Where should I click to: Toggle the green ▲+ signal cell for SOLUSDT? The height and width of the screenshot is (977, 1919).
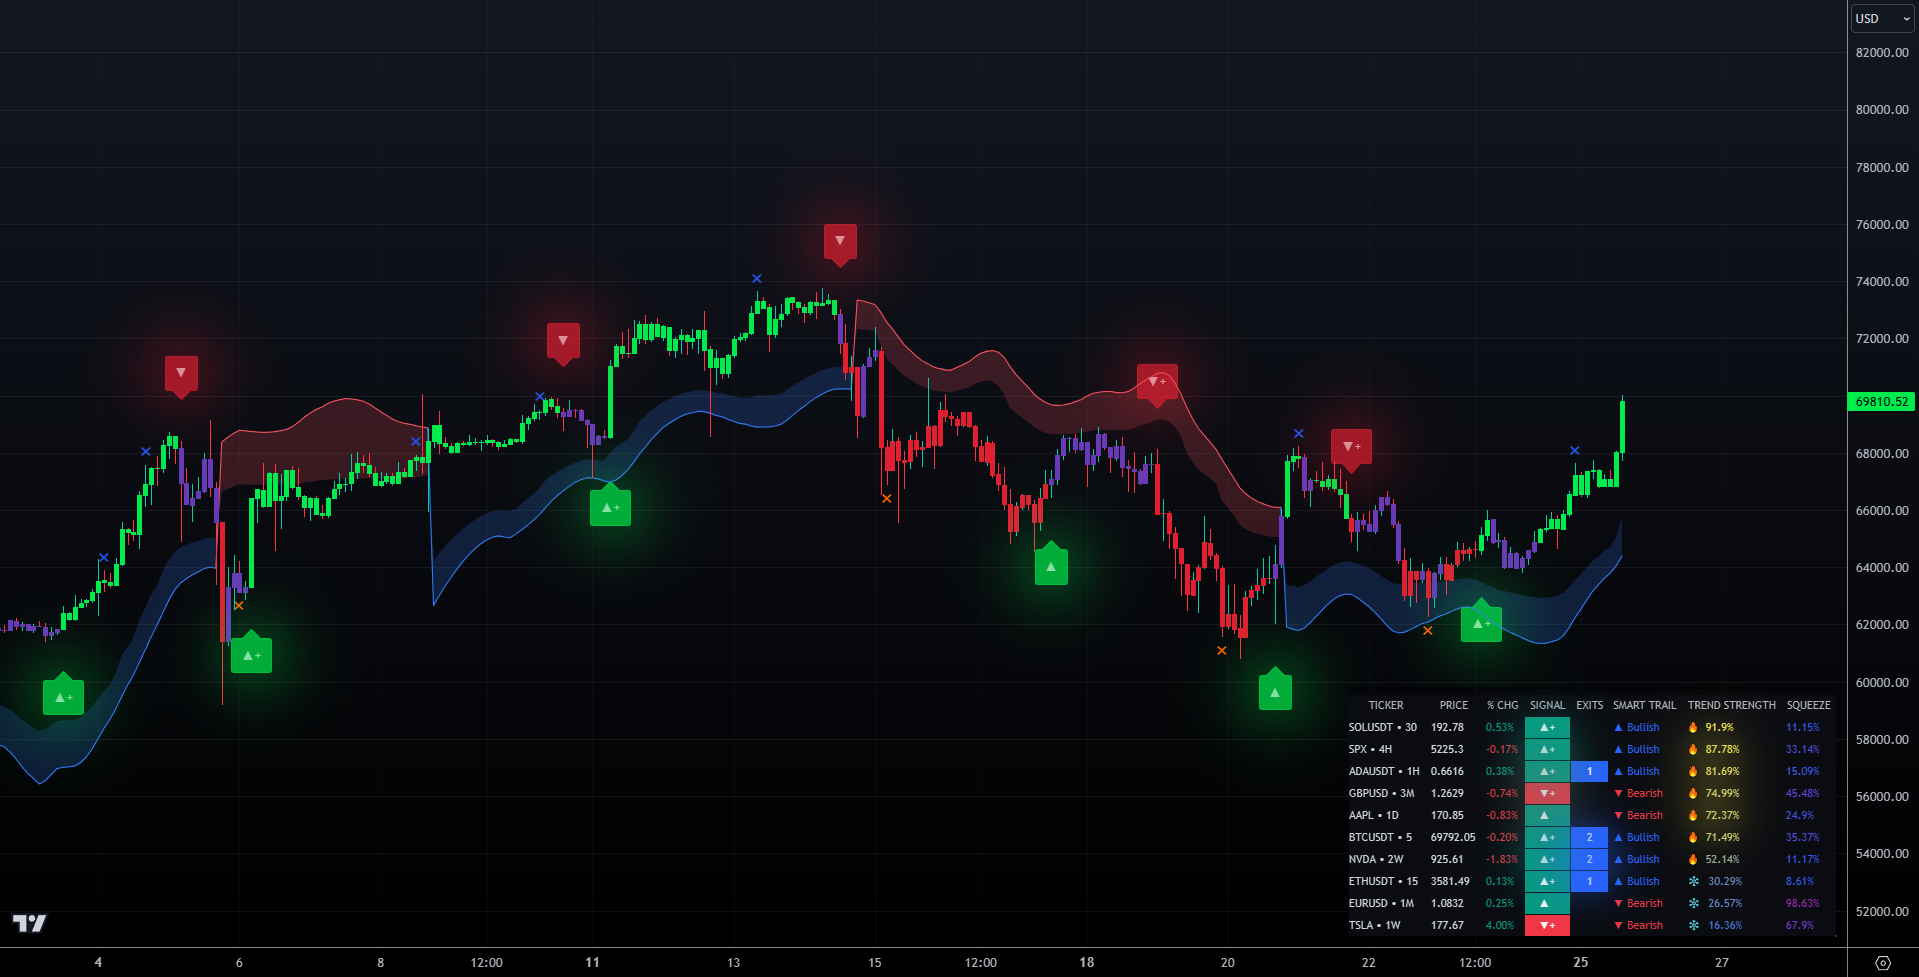1547,727
